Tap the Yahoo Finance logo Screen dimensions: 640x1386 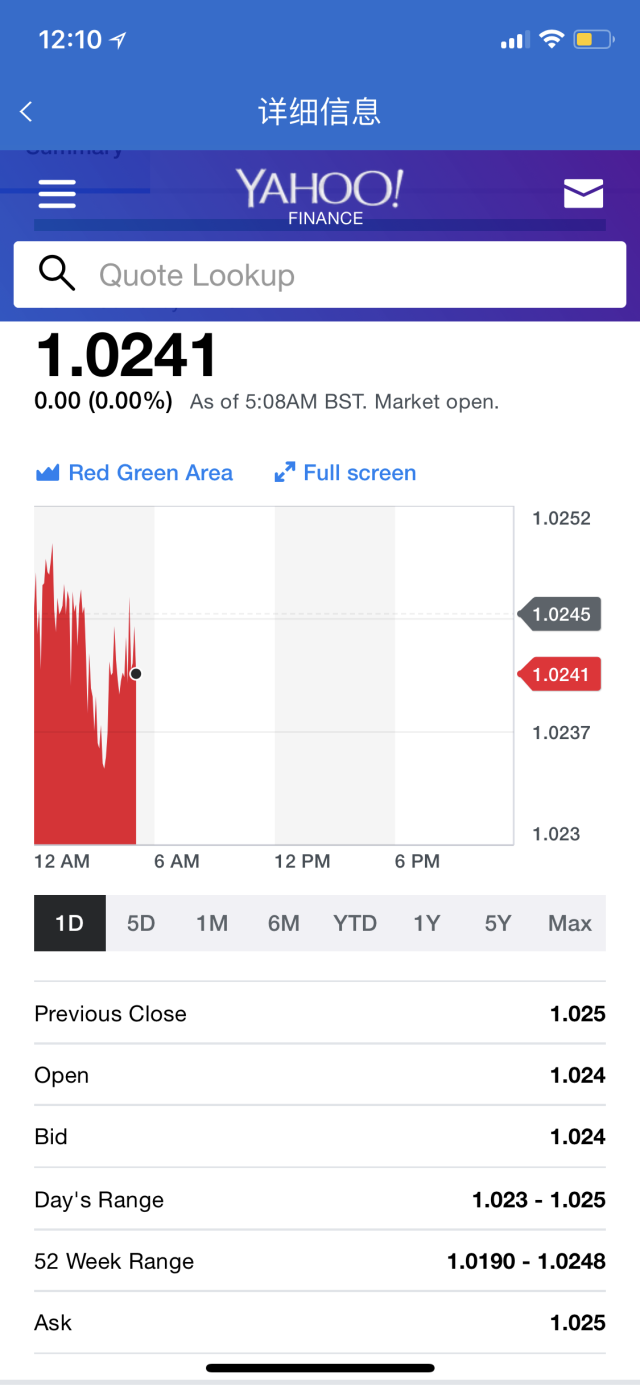(x=320, y=194)
